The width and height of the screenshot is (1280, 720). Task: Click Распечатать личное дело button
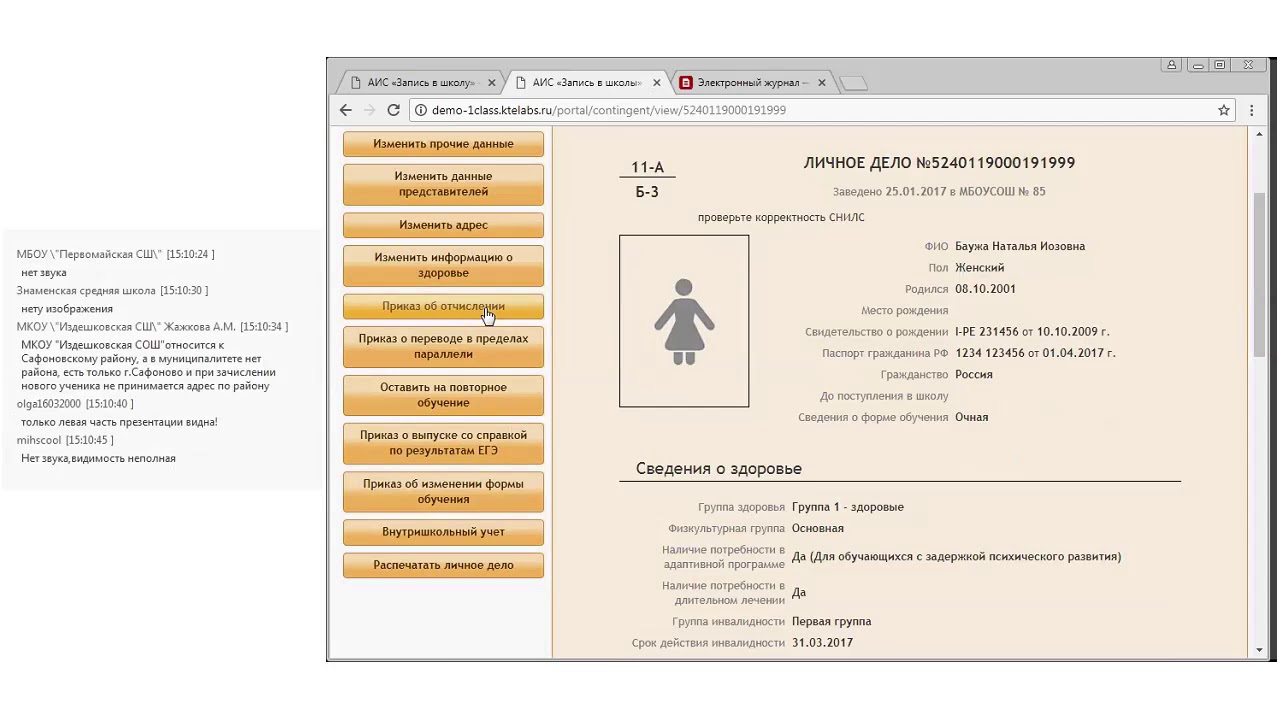click(x=443, y=565)
